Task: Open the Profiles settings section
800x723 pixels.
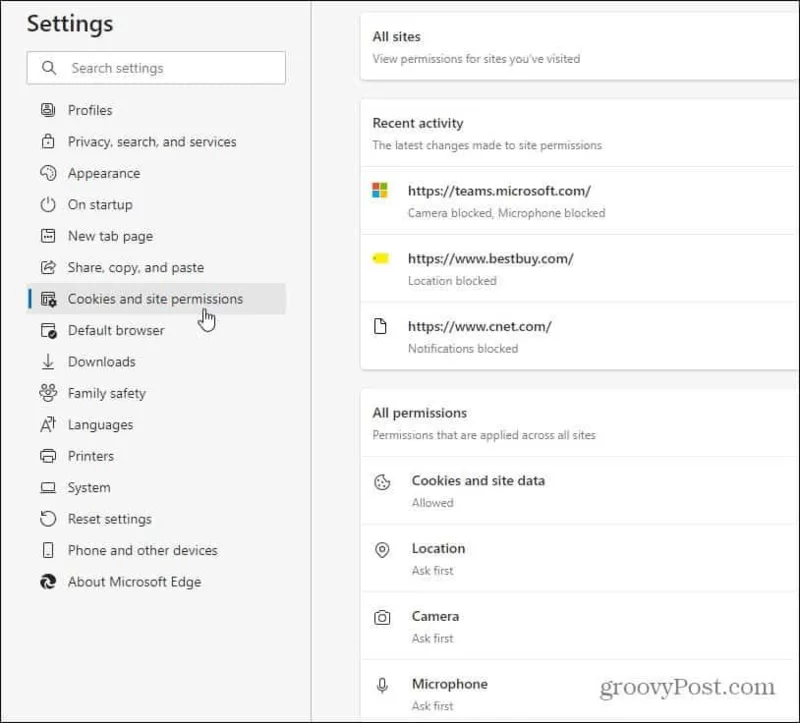Action: pos(156,110)
